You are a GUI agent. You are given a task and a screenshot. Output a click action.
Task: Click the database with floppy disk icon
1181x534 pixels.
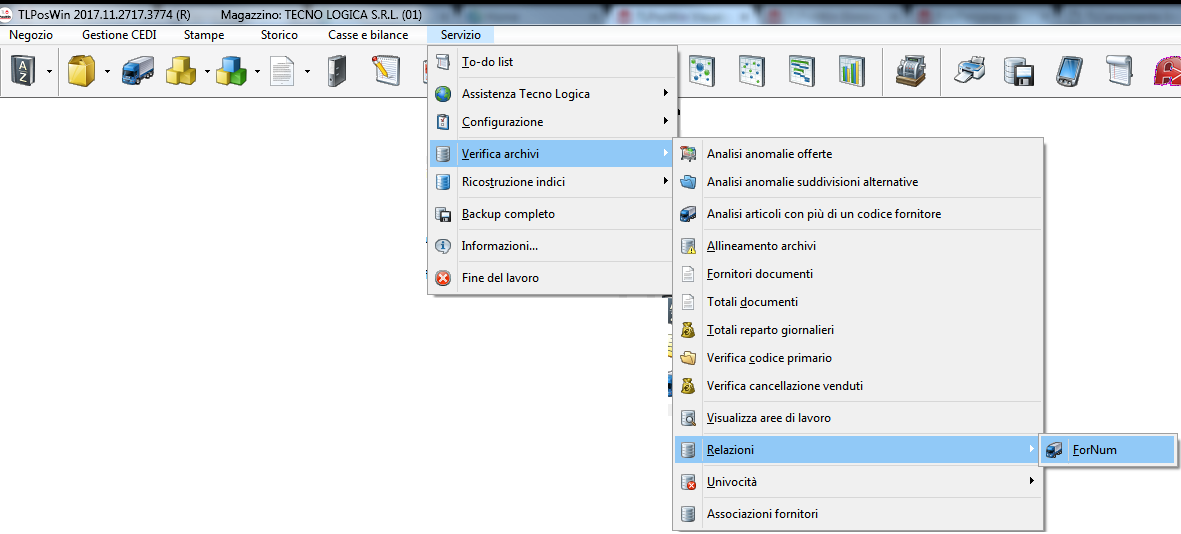click(x=1018, y=71)
